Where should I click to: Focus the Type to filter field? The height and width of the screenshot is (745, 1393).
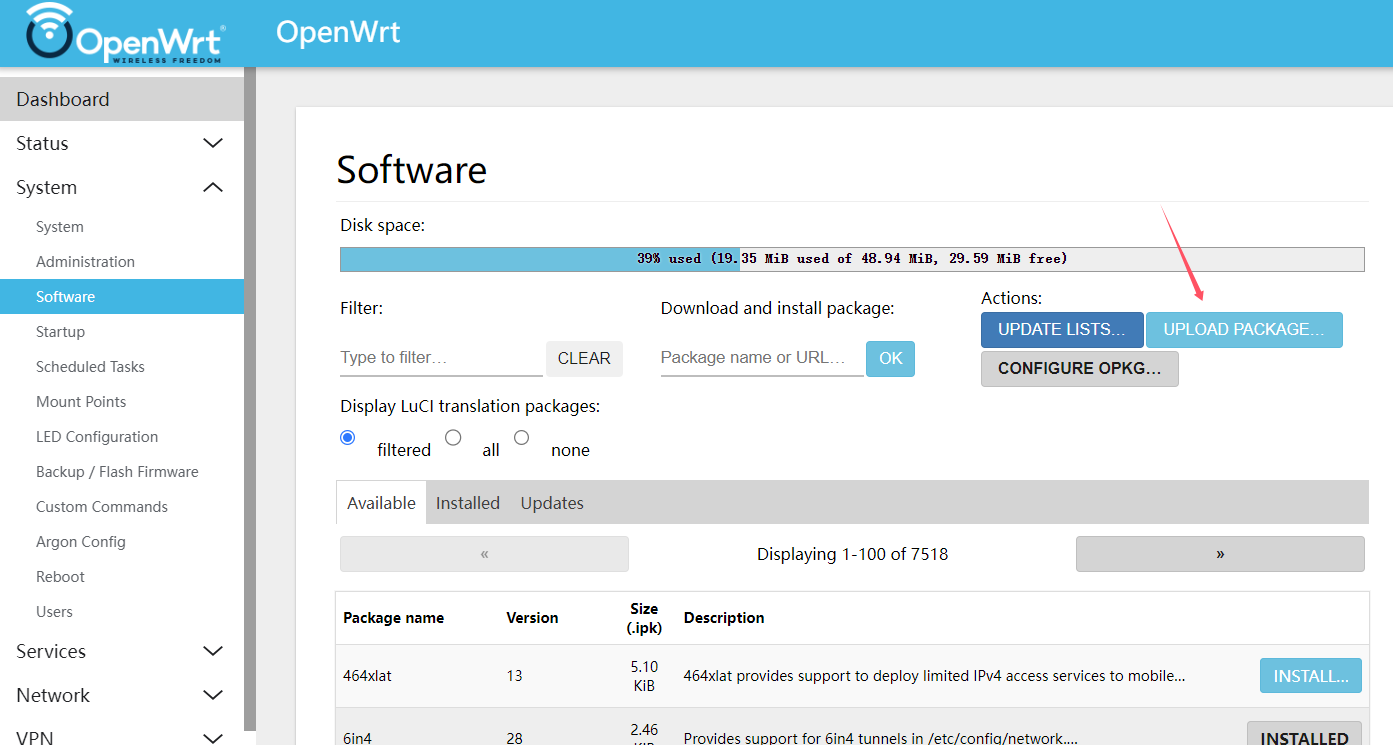441,358
